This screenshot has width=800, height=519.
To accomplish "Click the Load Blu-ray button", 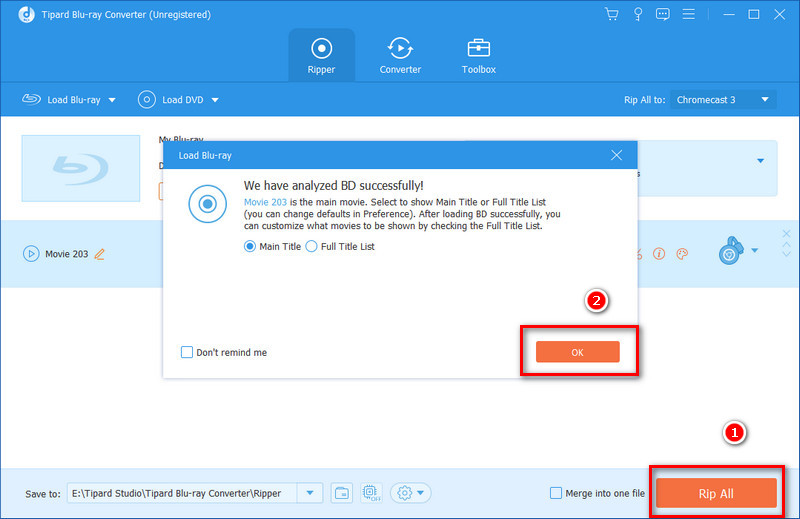I will 61,100.
